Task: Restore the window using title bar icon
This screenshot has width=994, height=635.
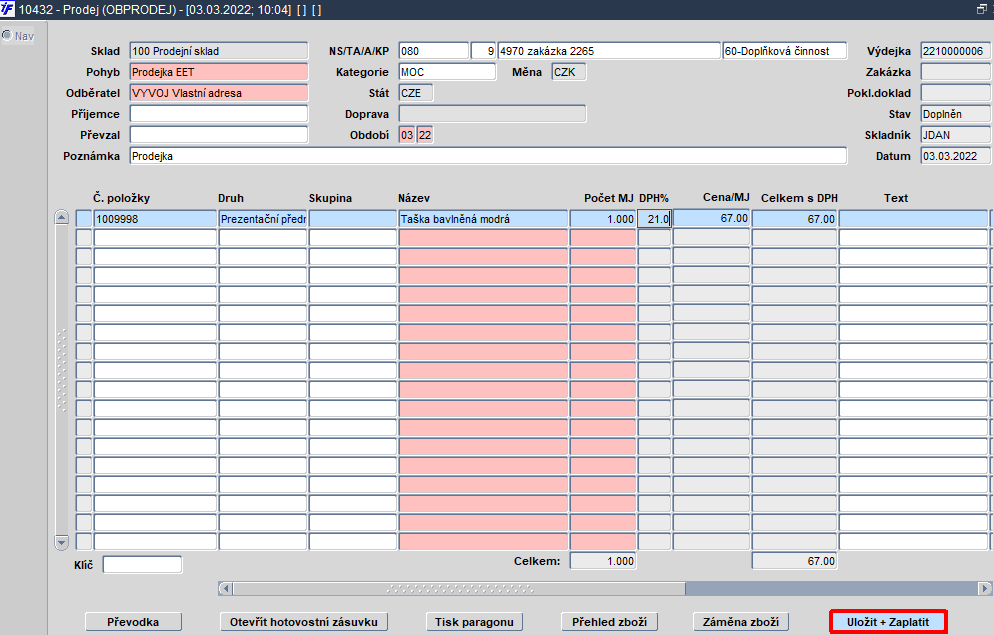Action: tap(982, 9)
